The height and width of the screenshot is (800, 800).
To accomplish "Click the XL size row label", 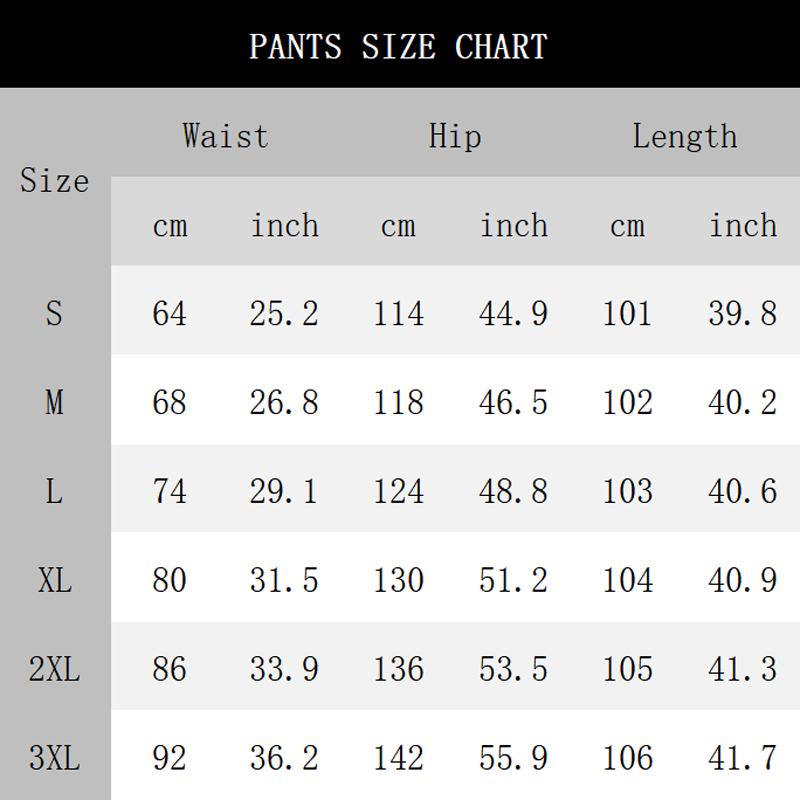I will click(x=54, y=580).
